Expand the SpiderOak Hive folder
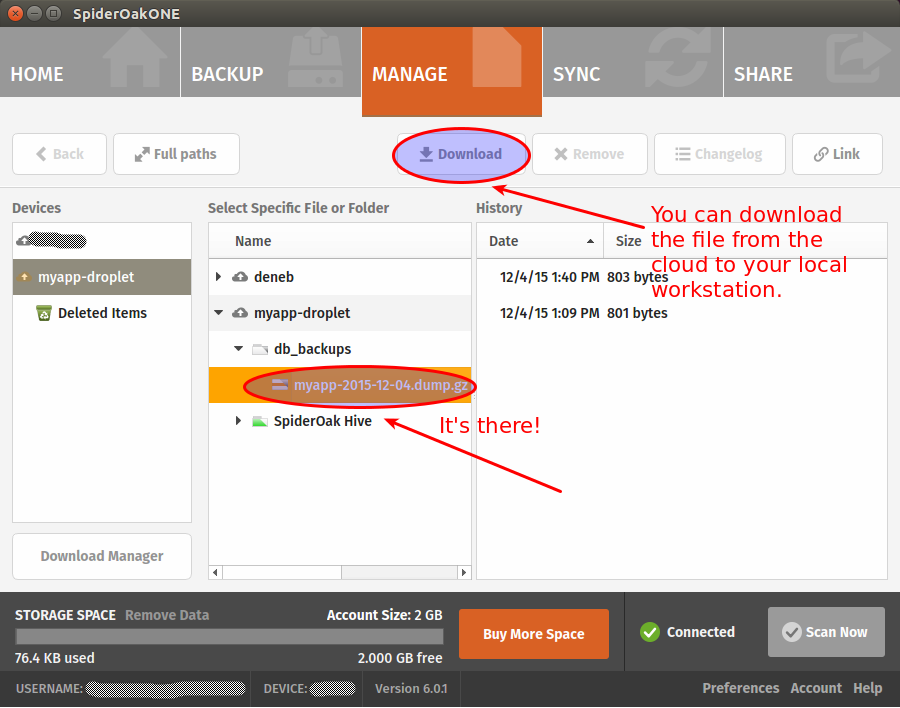Screen dimensions: 900x708 click(238, 421)
